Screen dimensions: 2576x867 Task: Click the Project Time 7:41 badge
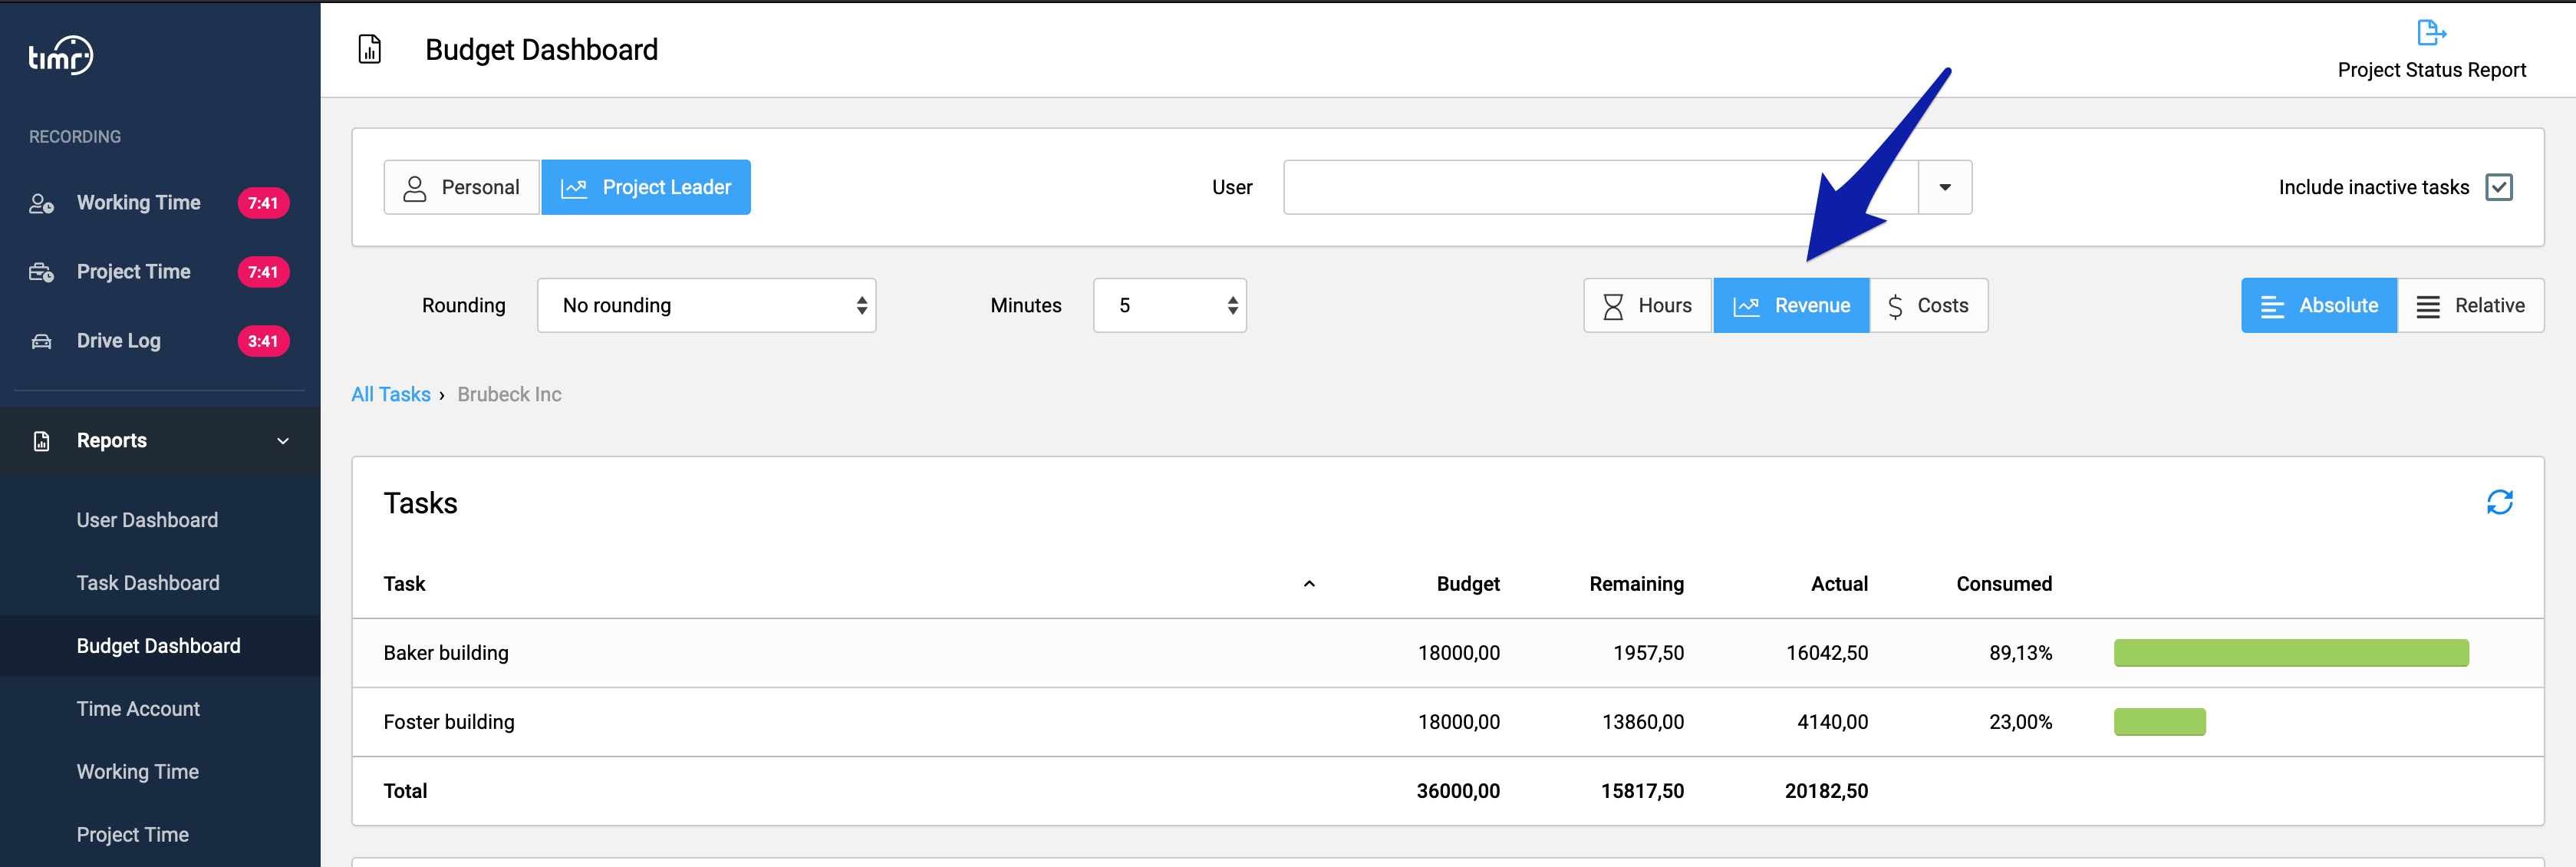coord(263,273)
